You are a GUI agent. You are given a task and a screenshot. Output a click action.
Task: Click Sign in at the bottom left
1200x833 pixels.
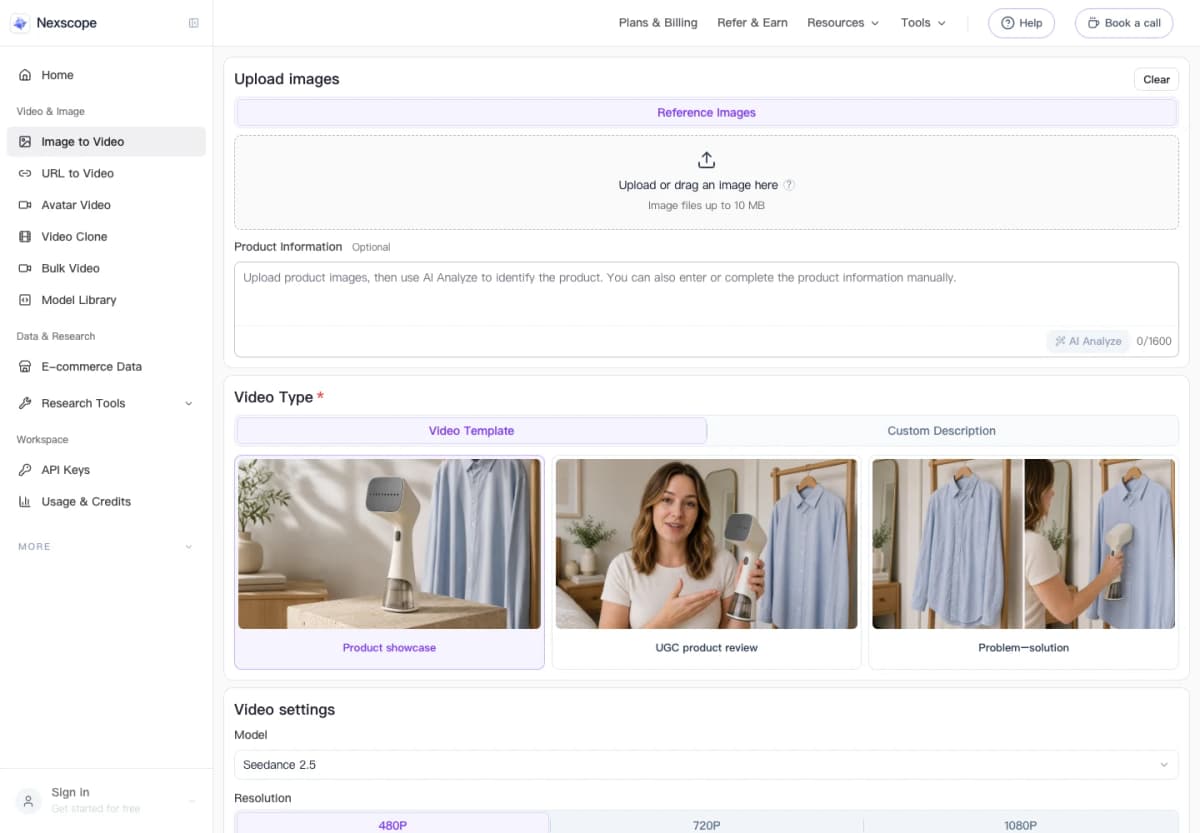tap(70, 792)
